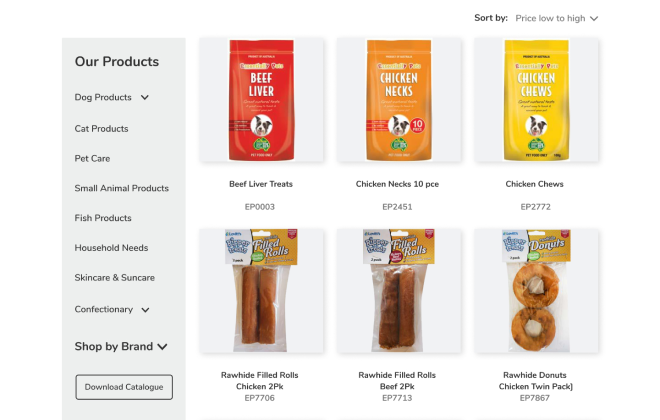Click the Beef Liver Treats title link
This screenshot has height=420, width=660.
tap(261, 184)
